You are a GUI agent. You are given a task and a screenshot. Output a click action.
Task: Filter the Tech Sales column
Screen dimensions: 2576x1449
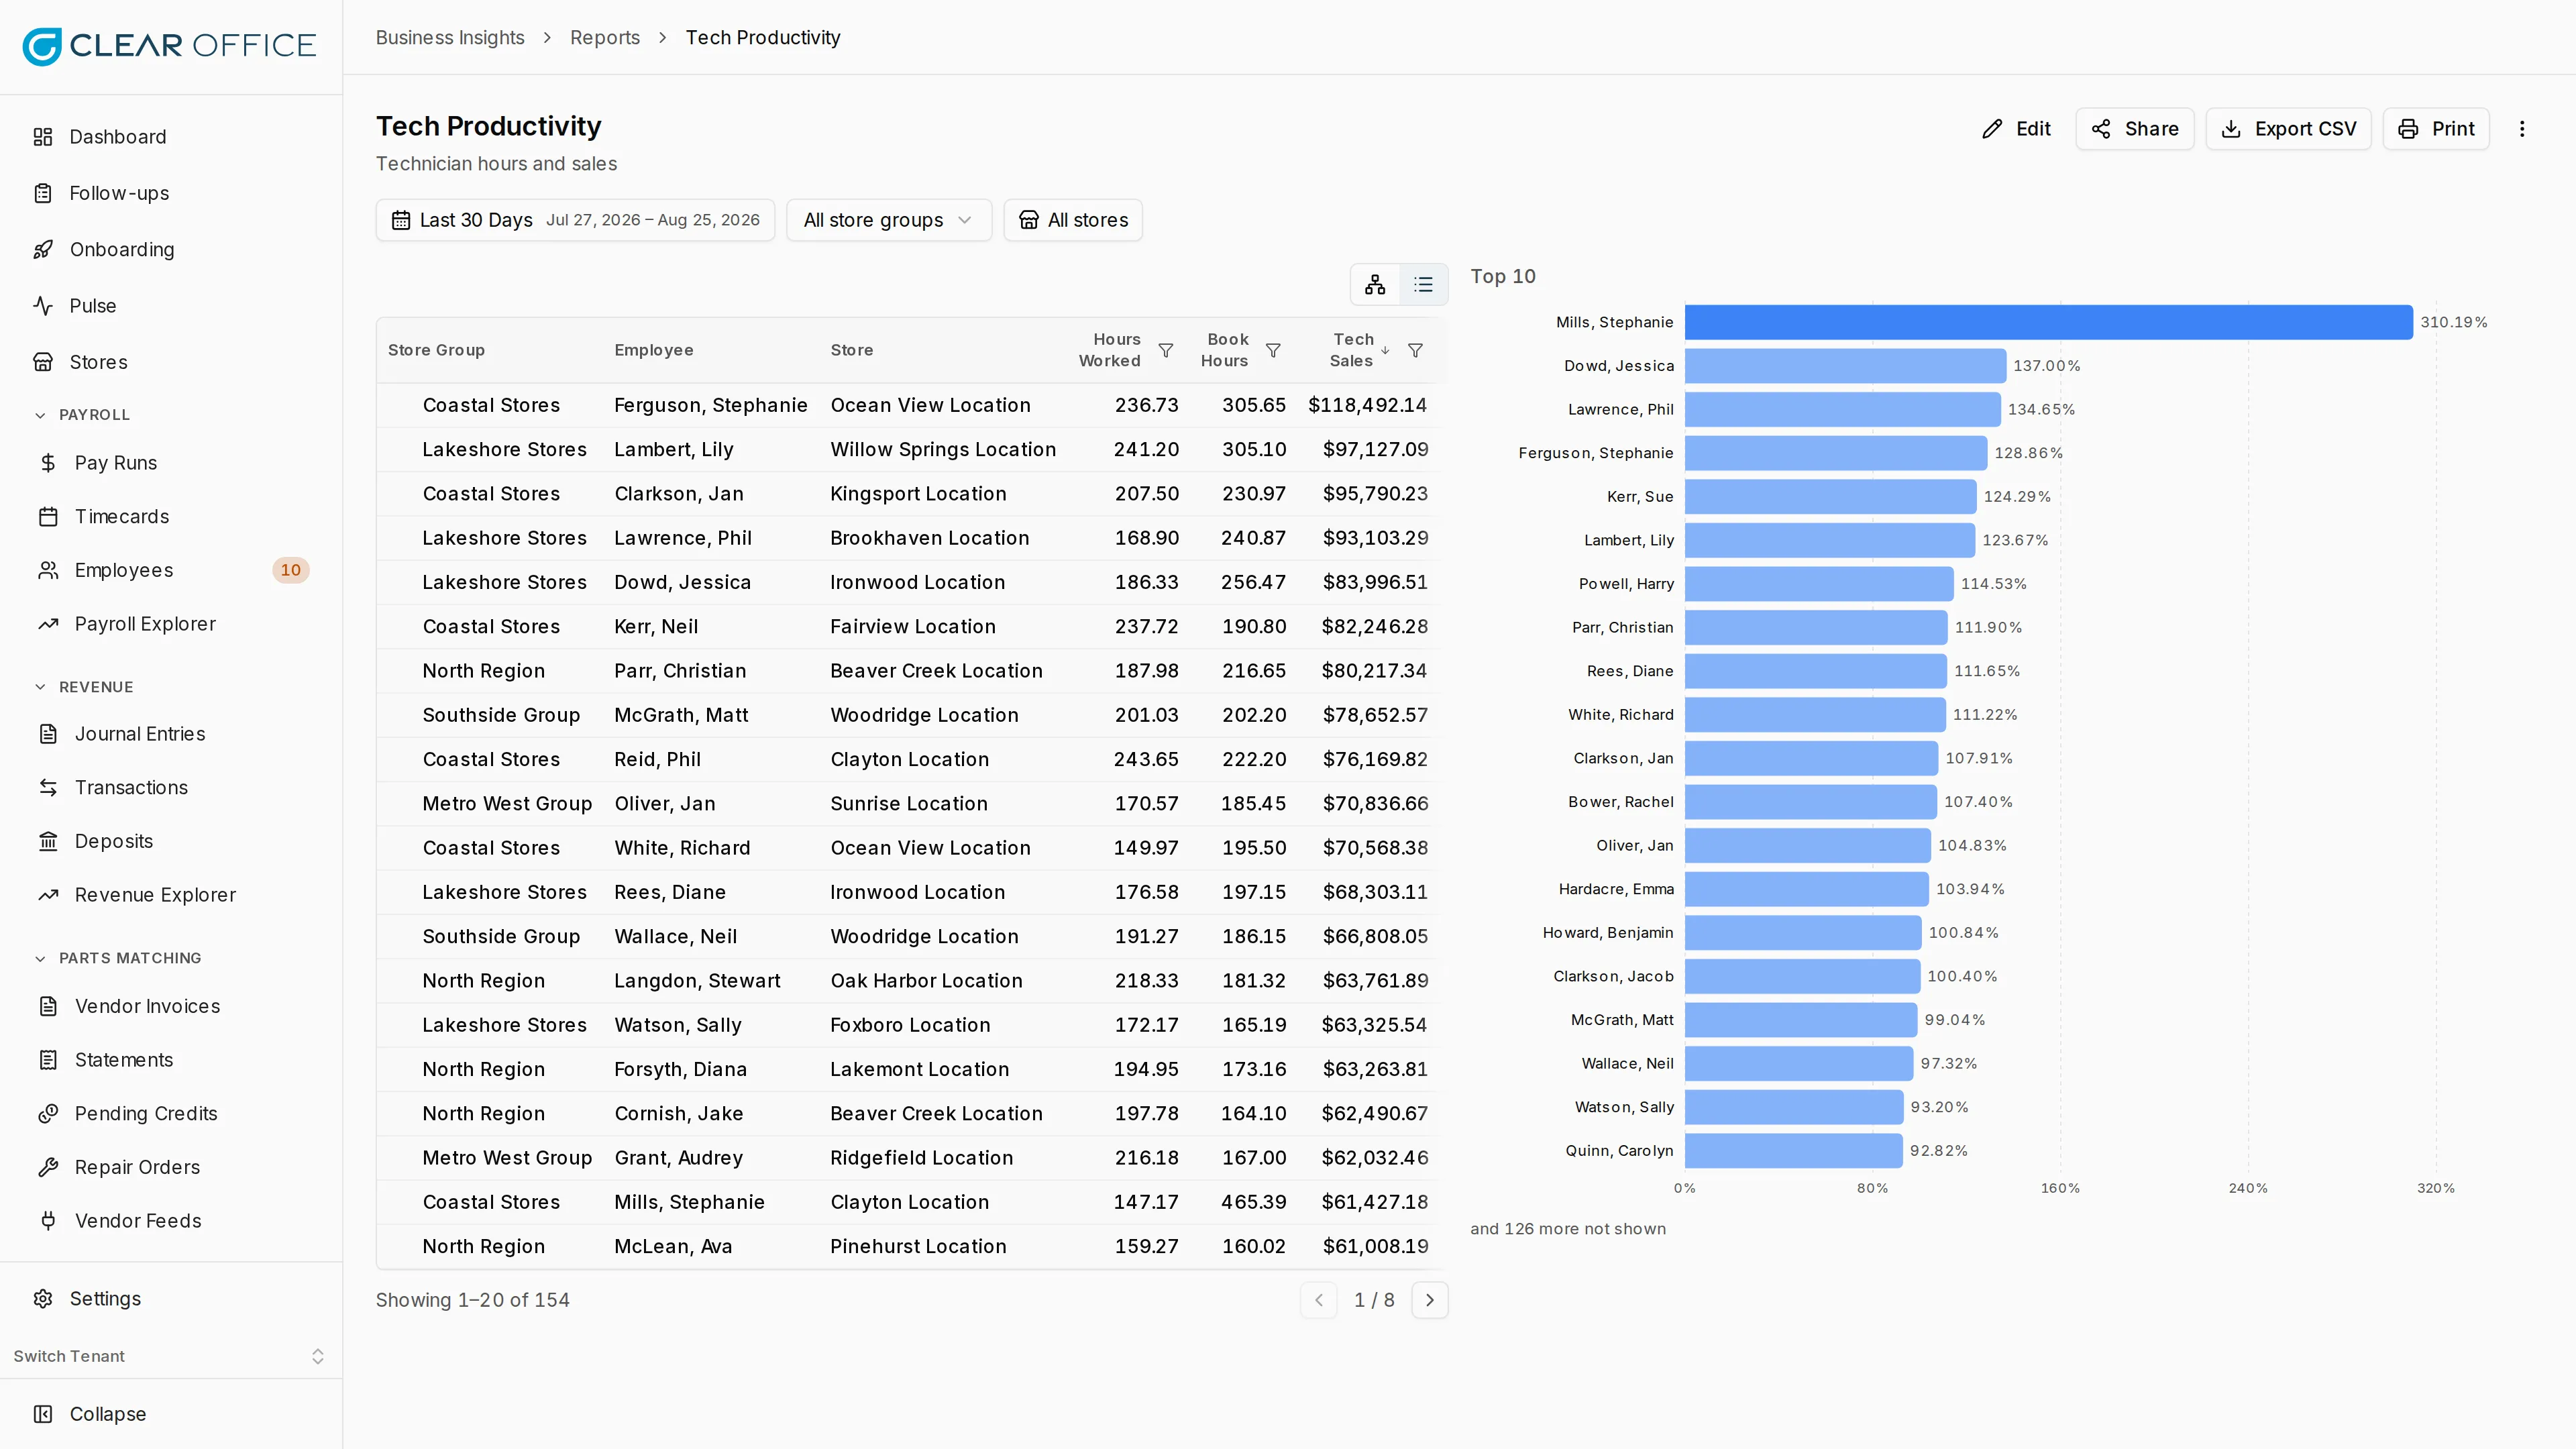pyautogui.click(x=1415, y=350)
